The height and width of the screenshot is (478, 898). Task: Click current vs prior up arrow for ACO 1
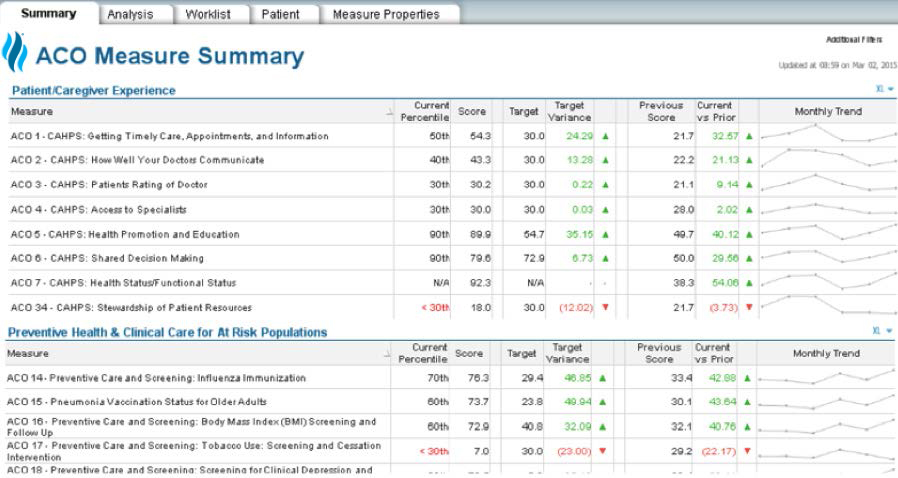coord(749,136)
